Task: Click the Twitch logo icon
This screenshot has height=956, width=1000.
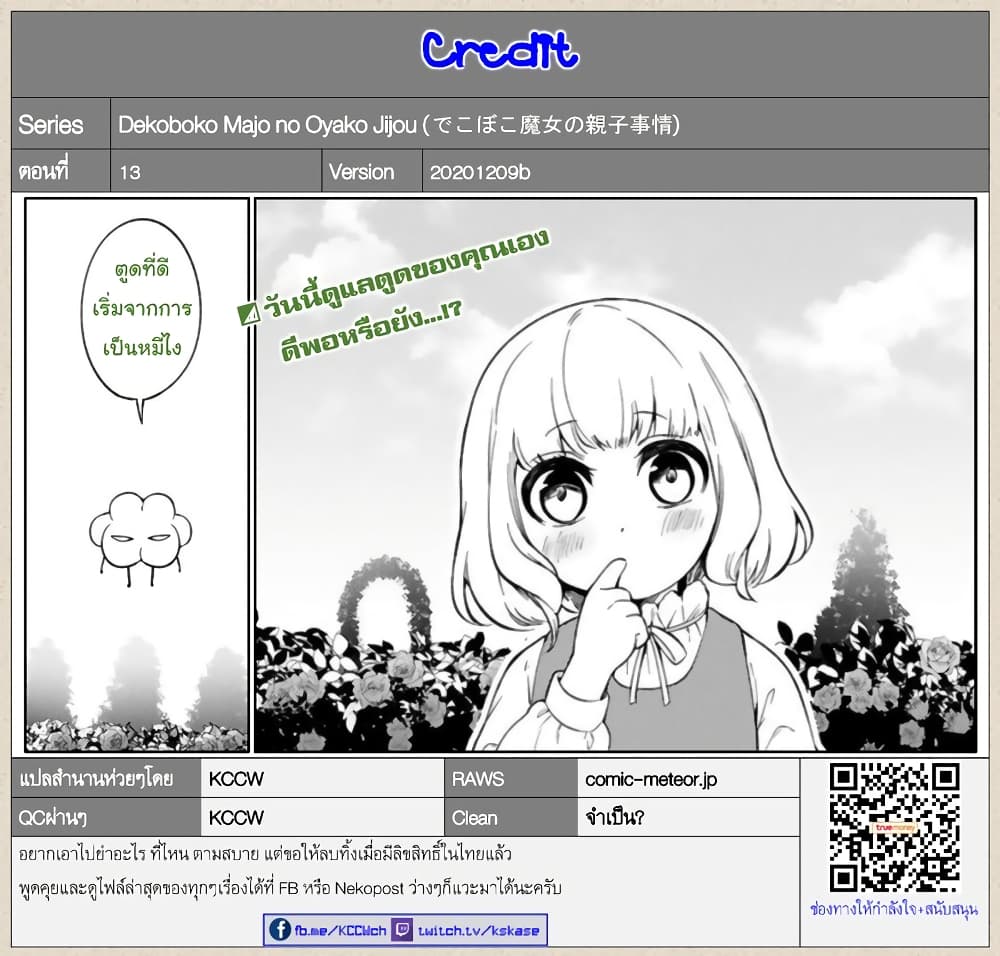Action: coord(402,930)
